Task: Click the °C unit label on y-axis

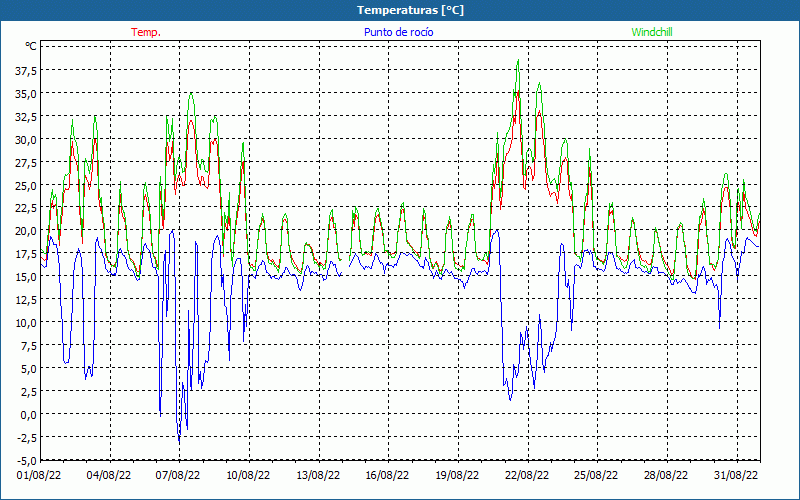Action: (x=31, y=46)
